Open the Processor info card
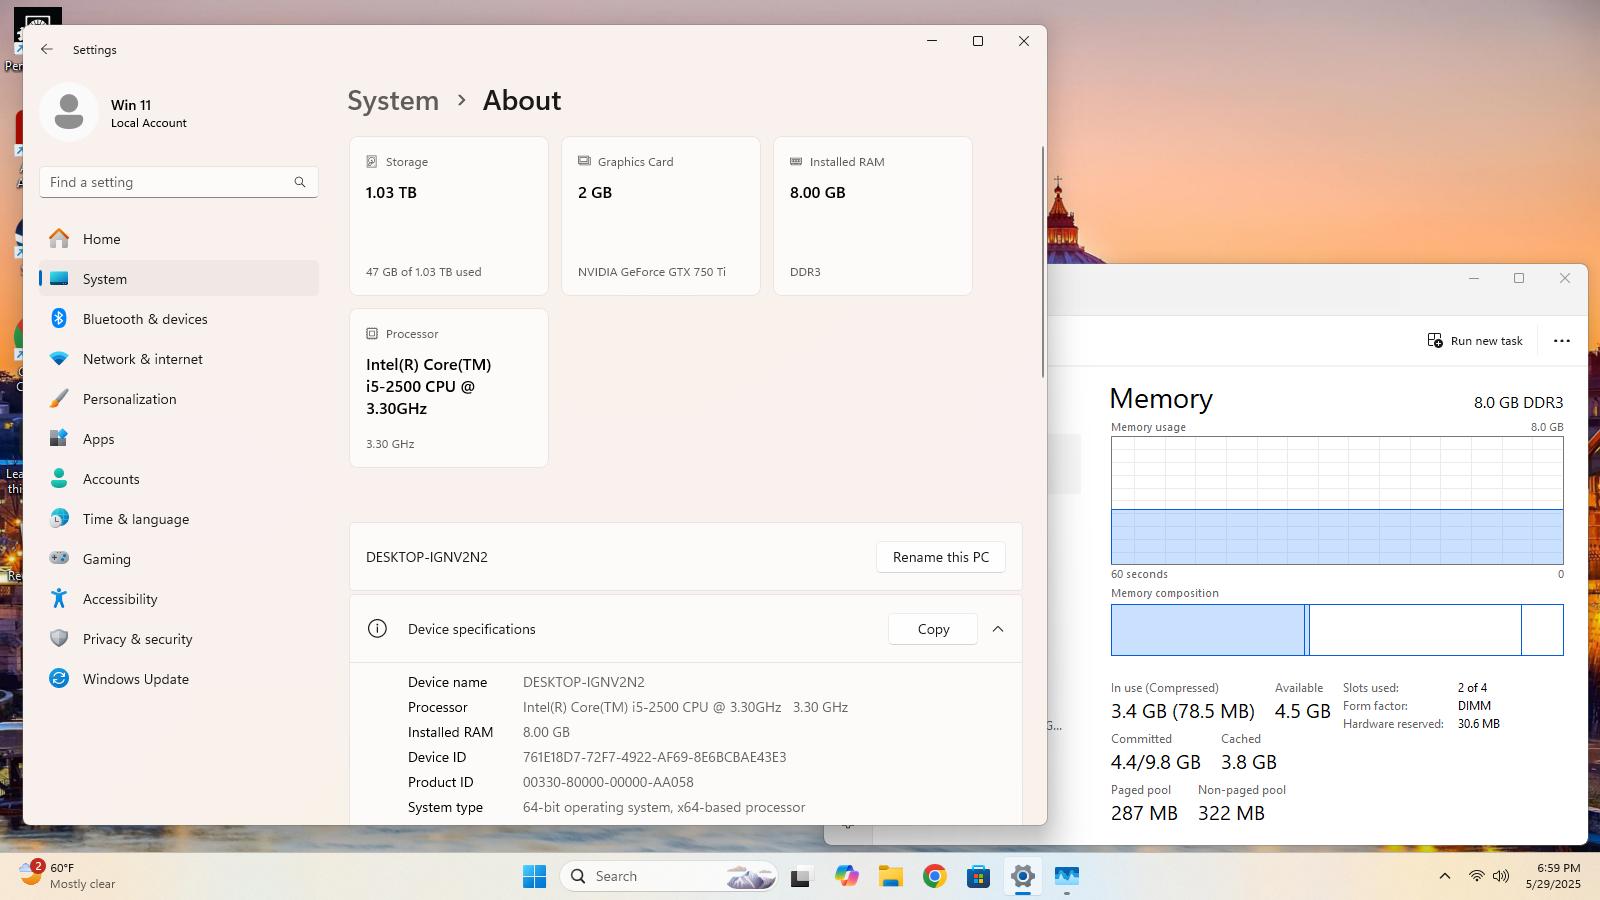This screenshot has width=1600, height=900. click(449, 388)
